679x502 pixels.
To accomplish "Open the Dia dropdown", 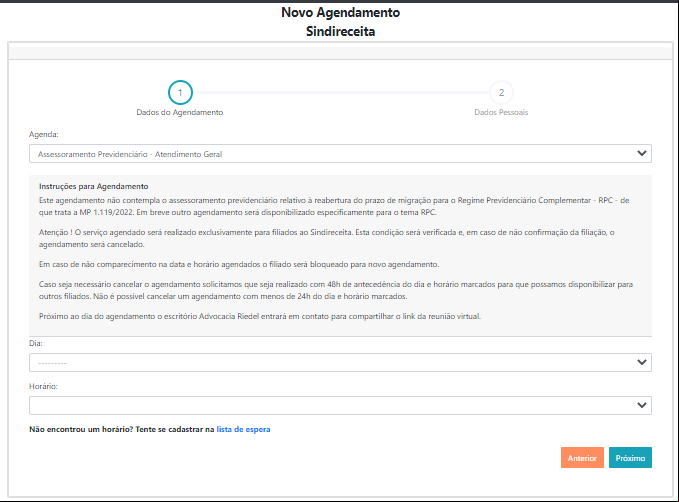I will pos(340,363).
